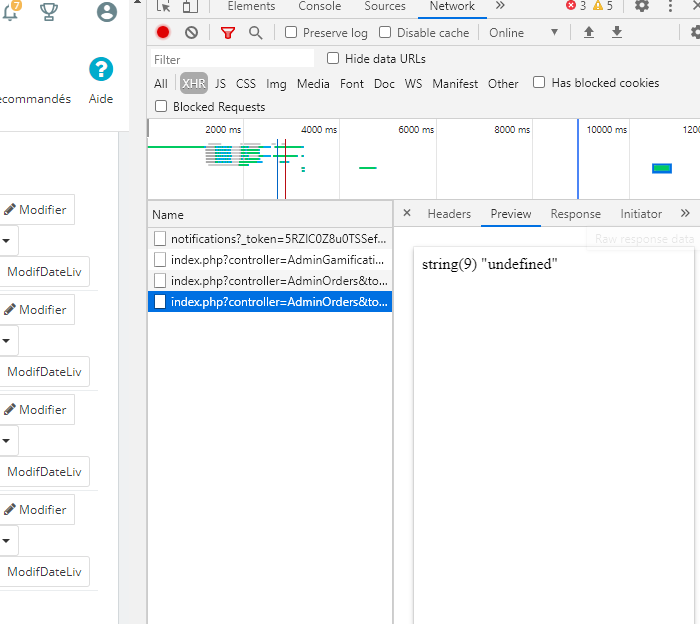Click the trophy icon in header
700x624 pixels.
point(49,12)
